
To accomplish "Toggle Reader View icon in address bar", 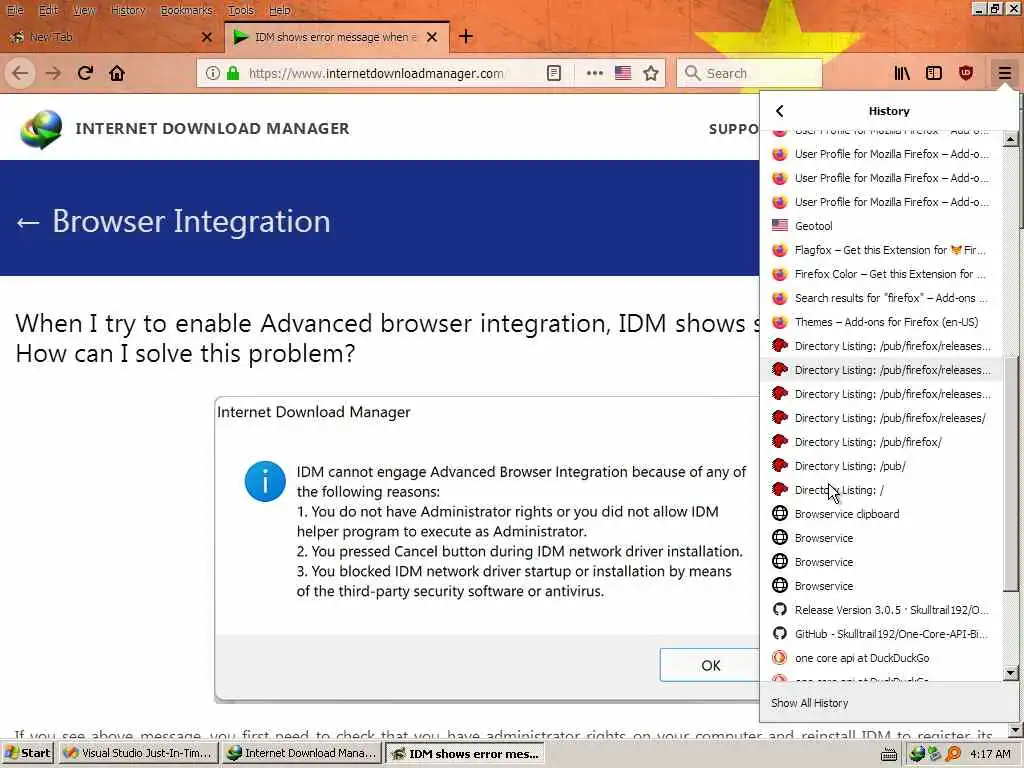I will (554, 73).
